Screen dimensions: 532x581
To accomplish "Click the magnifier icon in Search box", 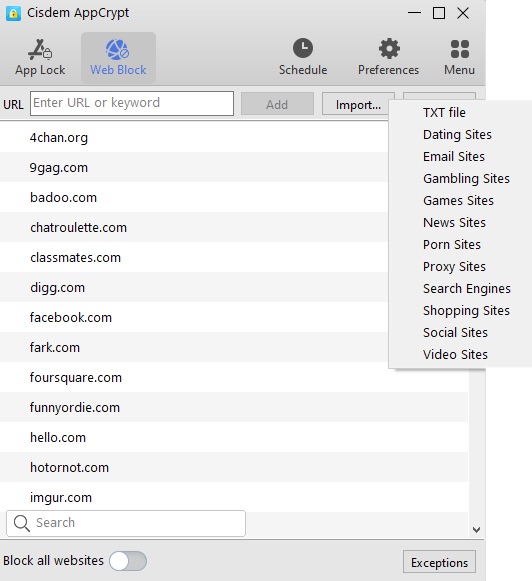I will click(x=21, y=523).
